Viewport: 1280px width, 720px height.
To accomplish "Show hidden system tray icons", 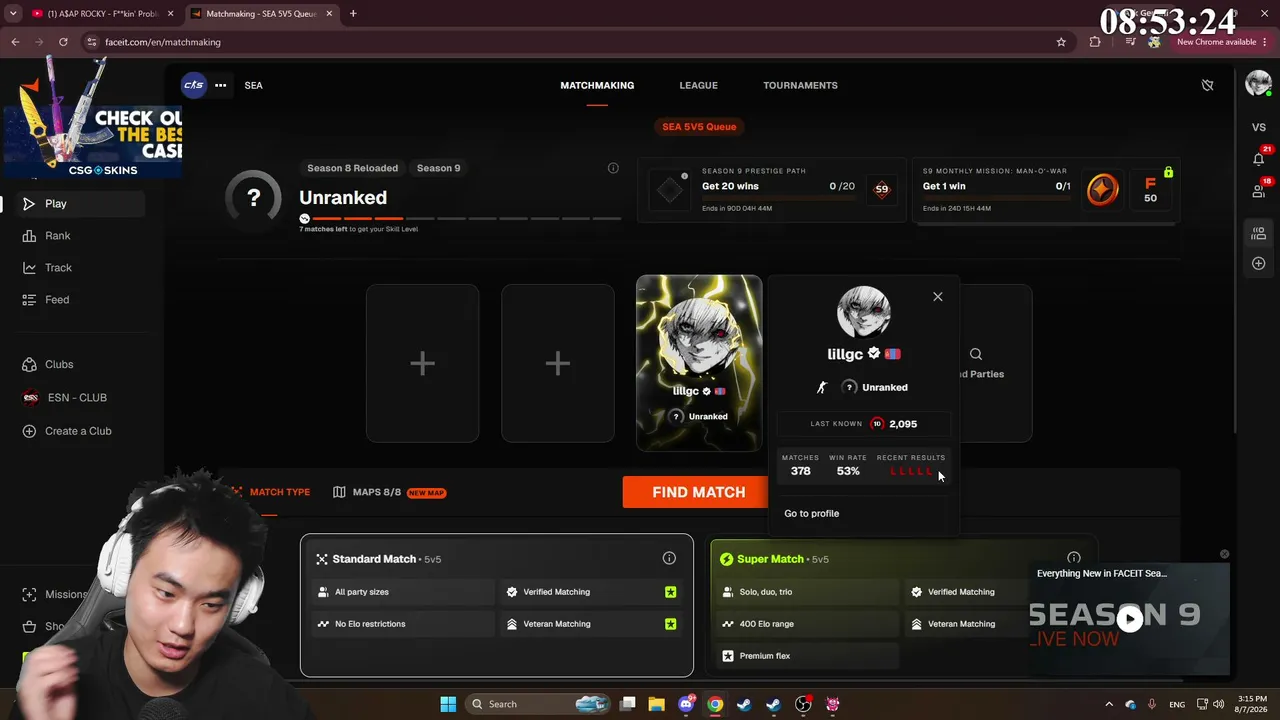I will pyautogui.click(x=1108, y=704).
